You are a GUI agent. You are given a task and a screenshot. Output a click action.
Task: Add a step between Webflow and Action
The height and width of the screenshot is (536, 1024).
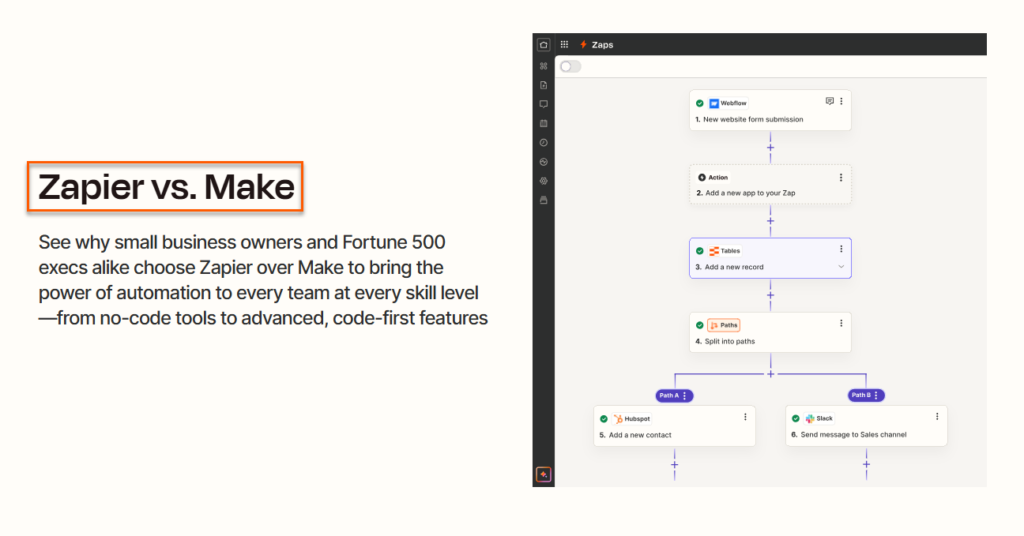click(771, 148)
